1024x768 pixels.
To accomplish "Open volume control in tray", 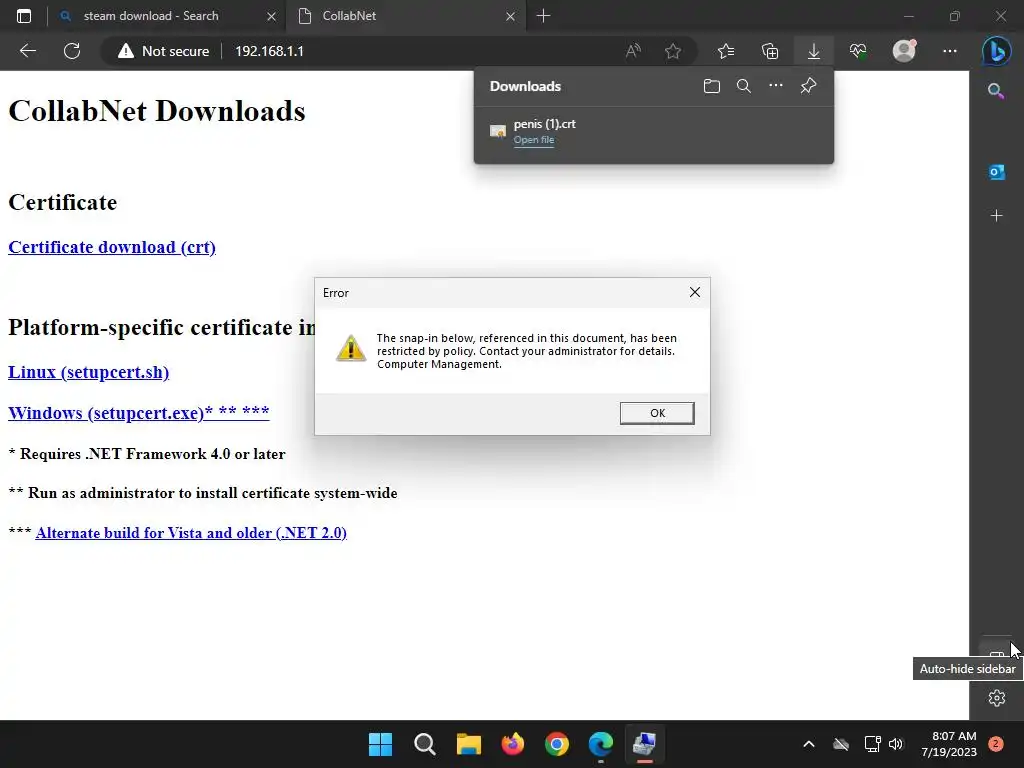I will point(896,744).
